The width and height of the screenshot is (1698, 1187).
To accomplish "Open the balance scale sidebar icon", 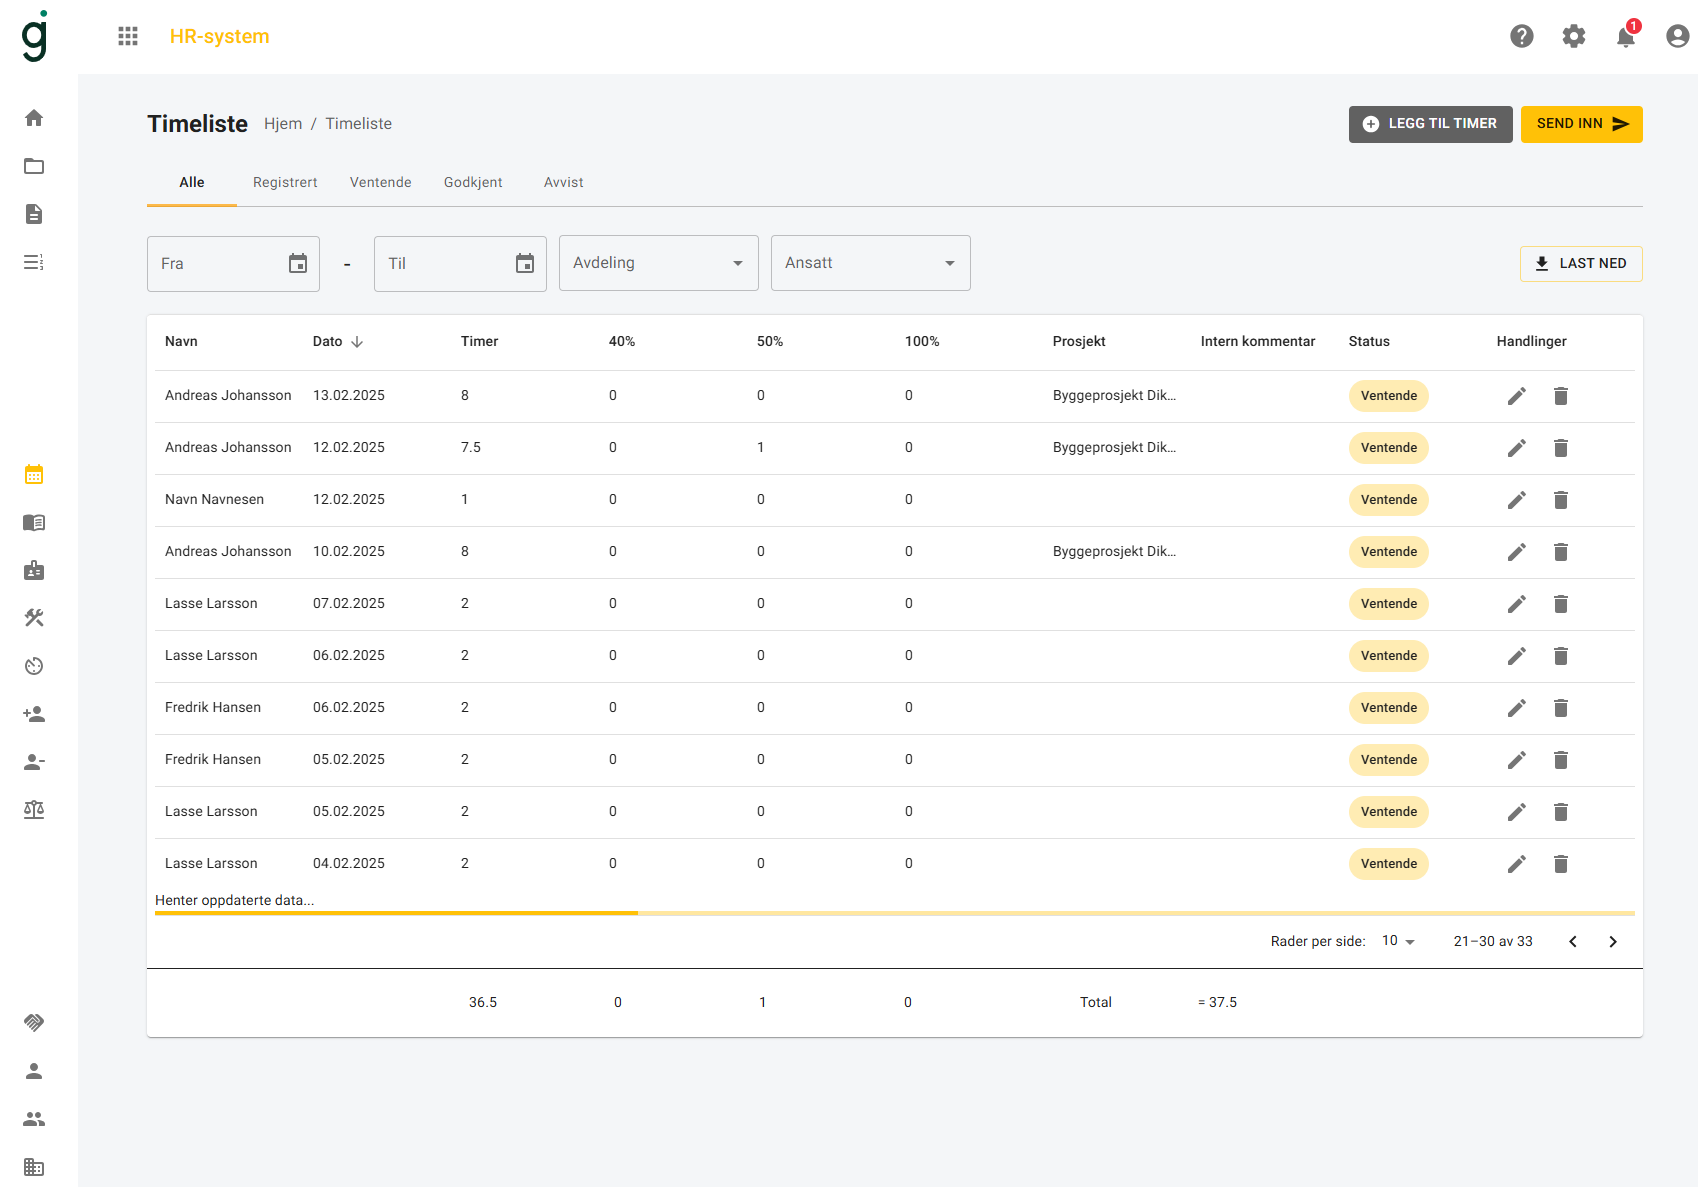I will point(34,810).
